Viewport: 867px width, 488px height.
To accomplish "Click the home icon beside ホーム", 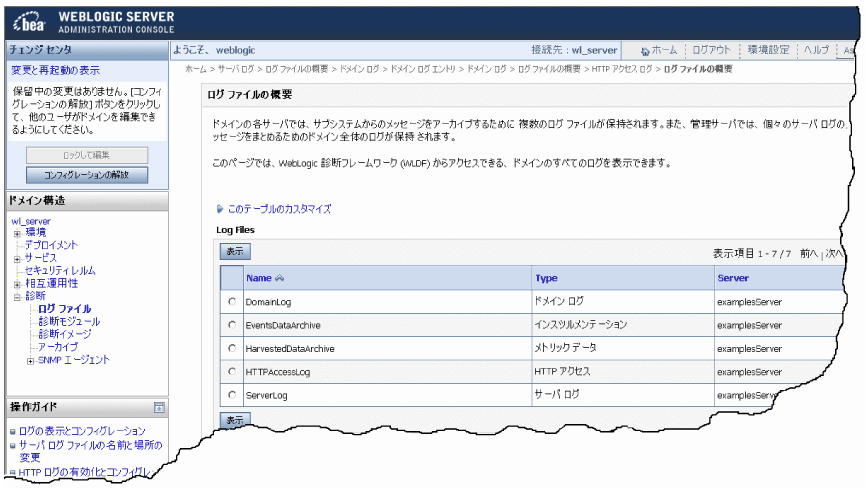I will click(645, 51).
